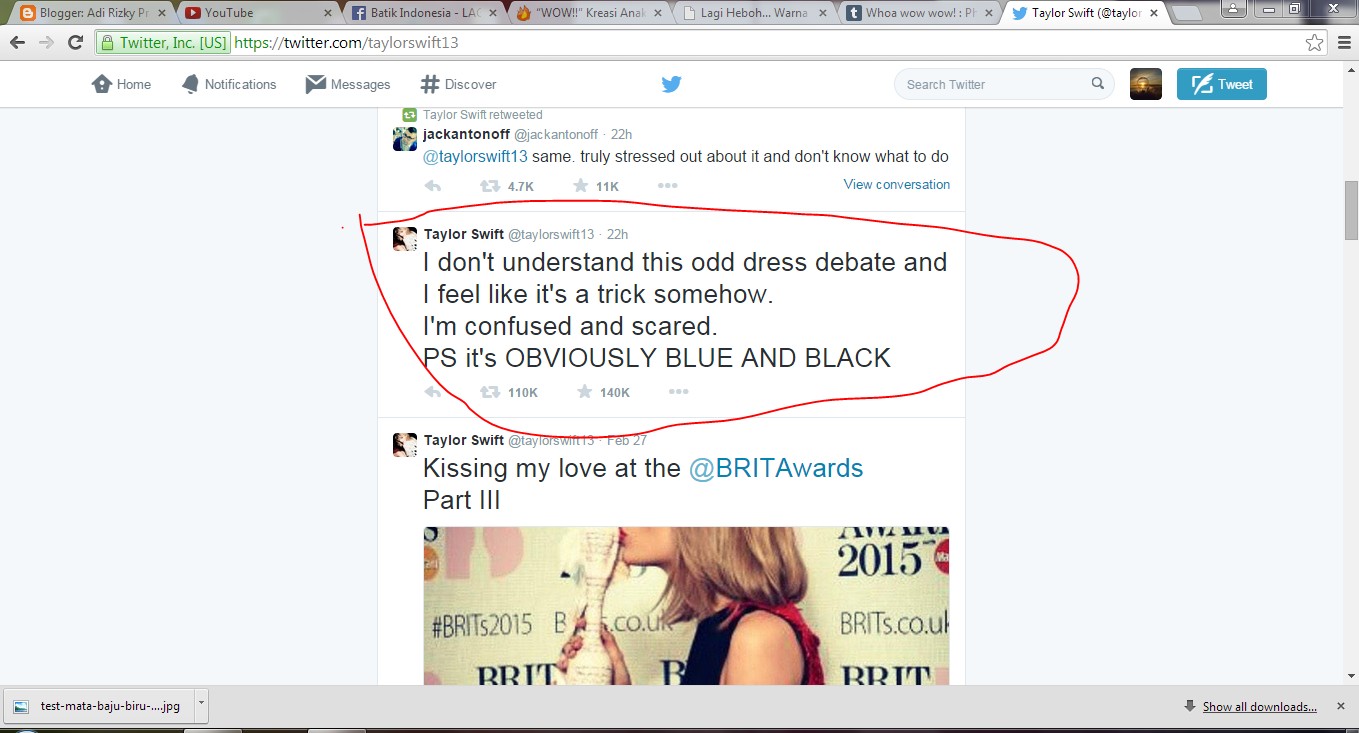Click Taylor Swift avatar on dress tweet

click(405, 239)
